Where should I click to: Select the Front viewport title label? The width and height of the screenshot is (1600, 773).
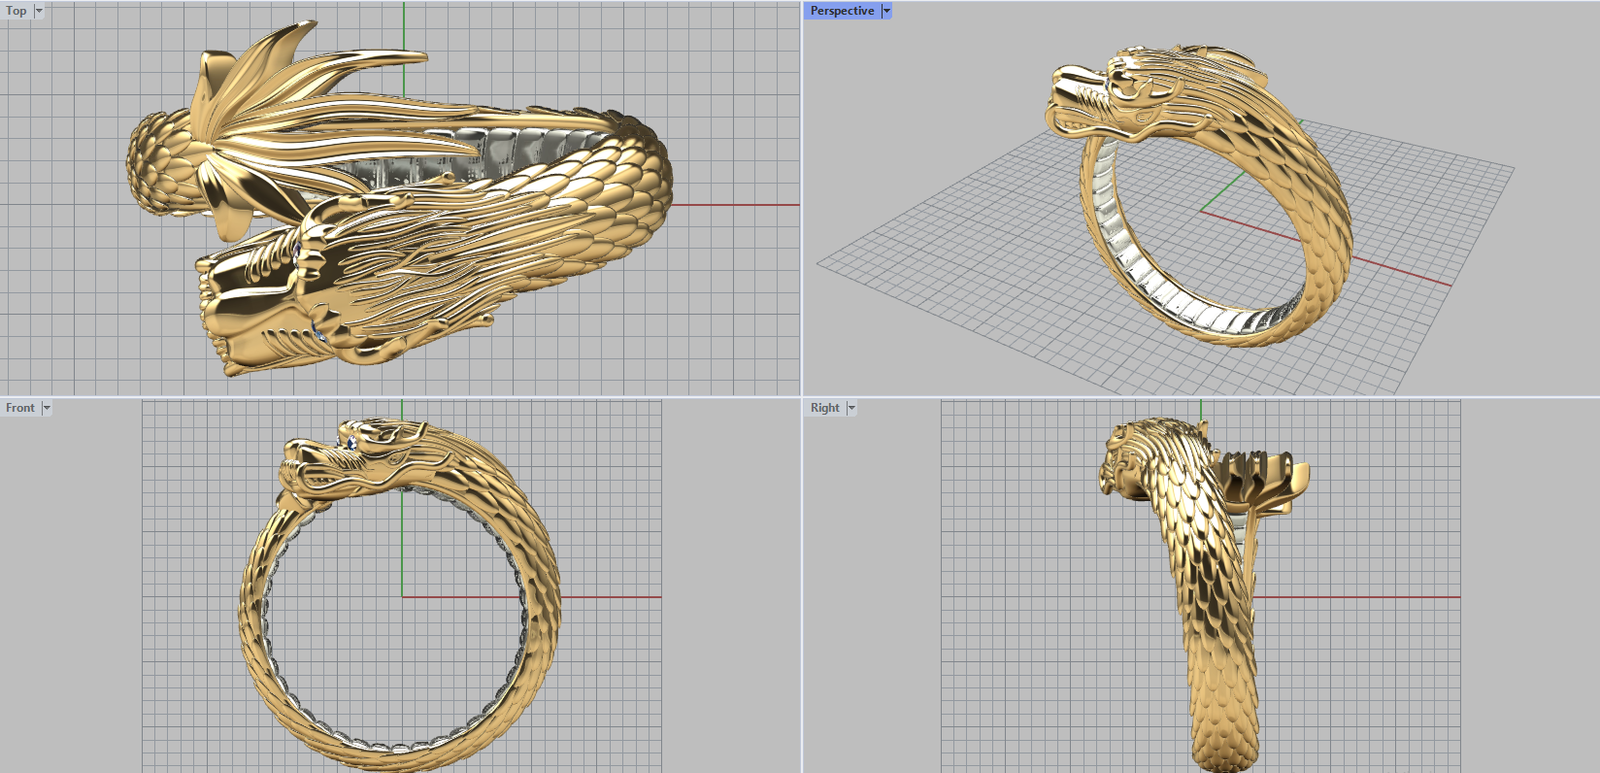coord(20,408)
